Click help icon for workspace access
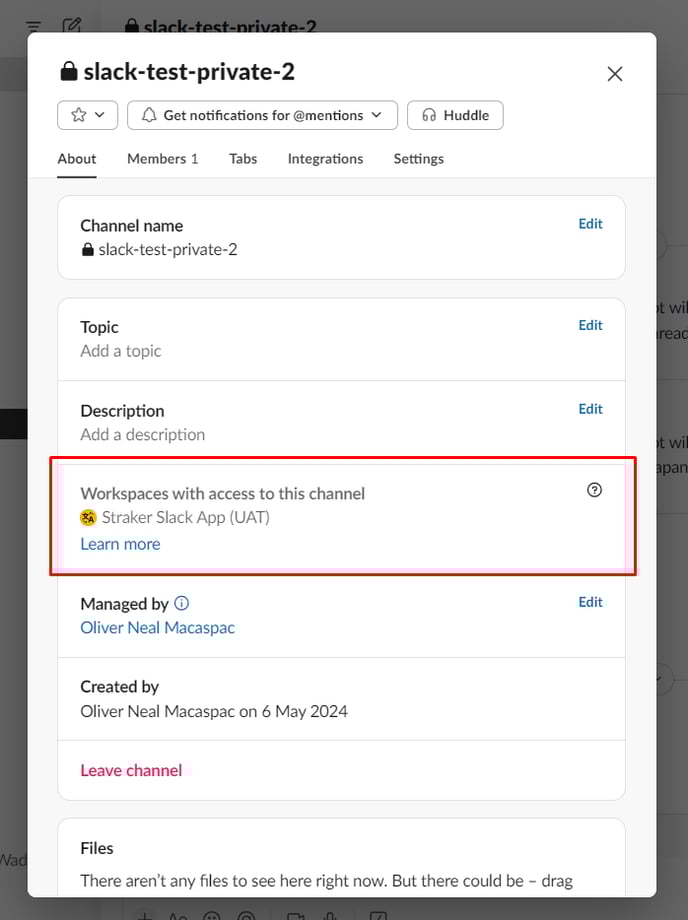The width and height of the screenshot is (688, 920). pos(594,490)
